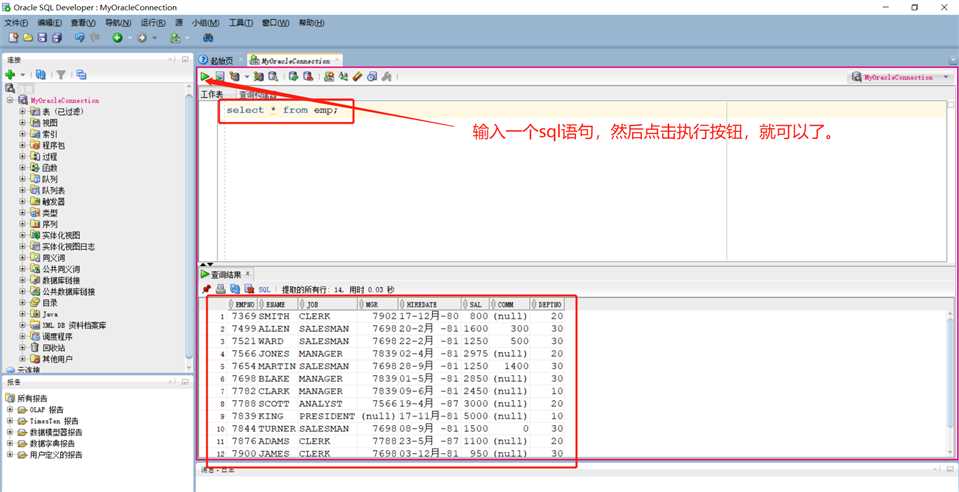
Task: Open the 帮助(H) menu
Action: point(311,23)
